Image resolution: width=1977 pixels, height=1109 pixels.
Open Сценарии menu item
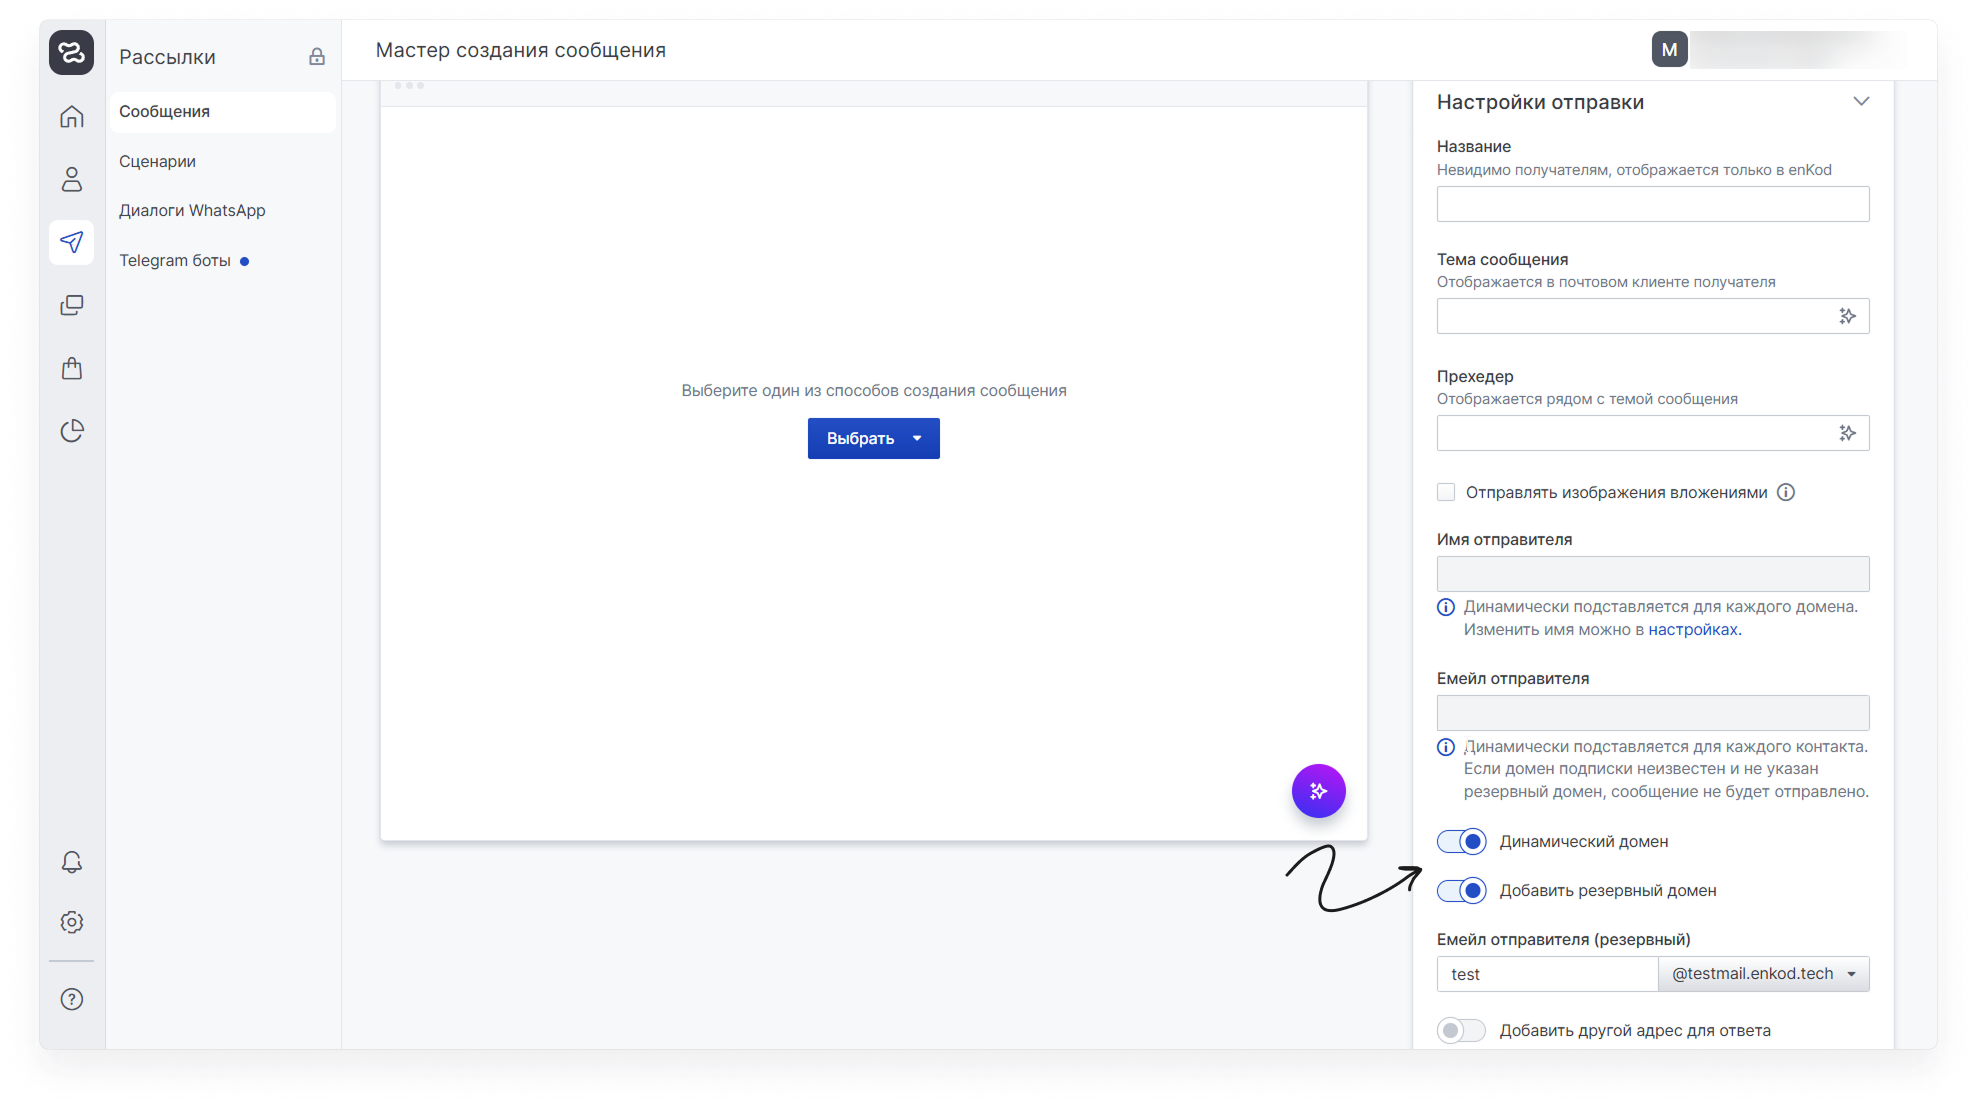point(157,162)
